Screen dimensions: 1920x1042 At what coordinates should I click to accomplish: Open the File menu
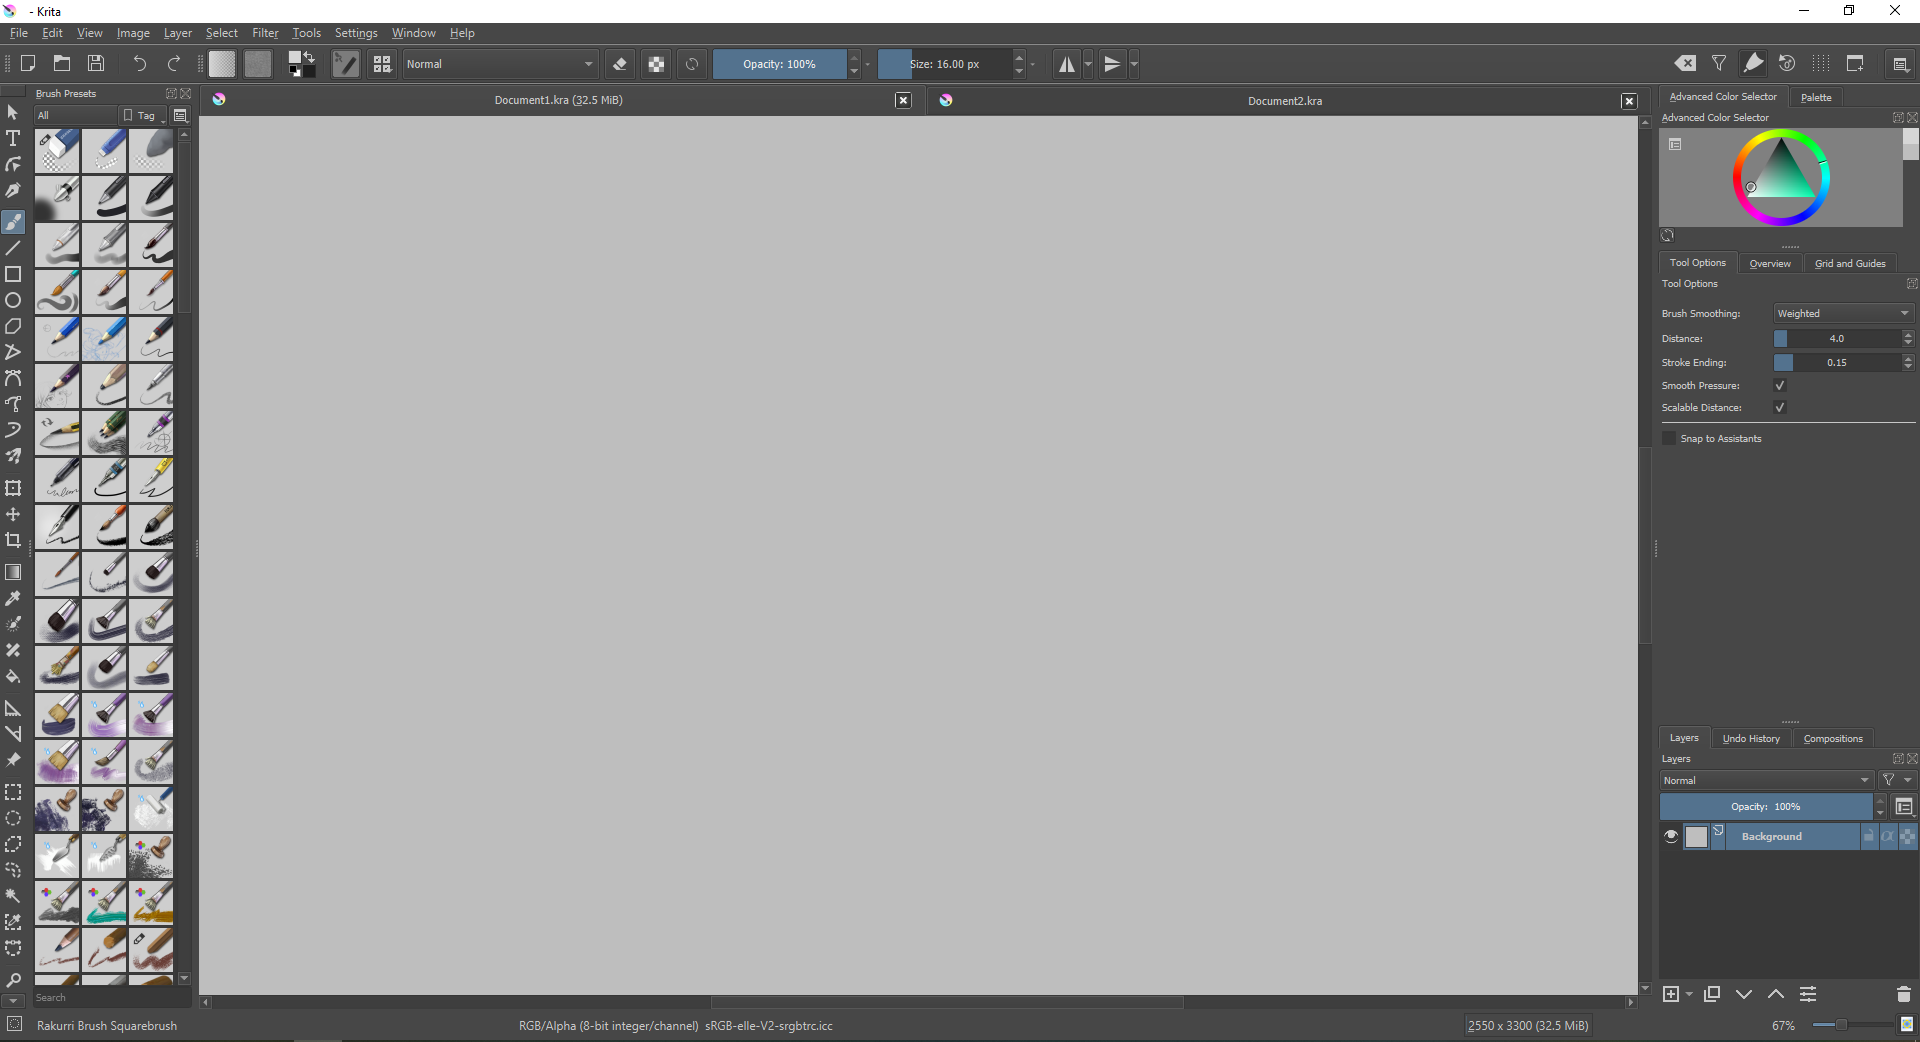pos(19,33)
